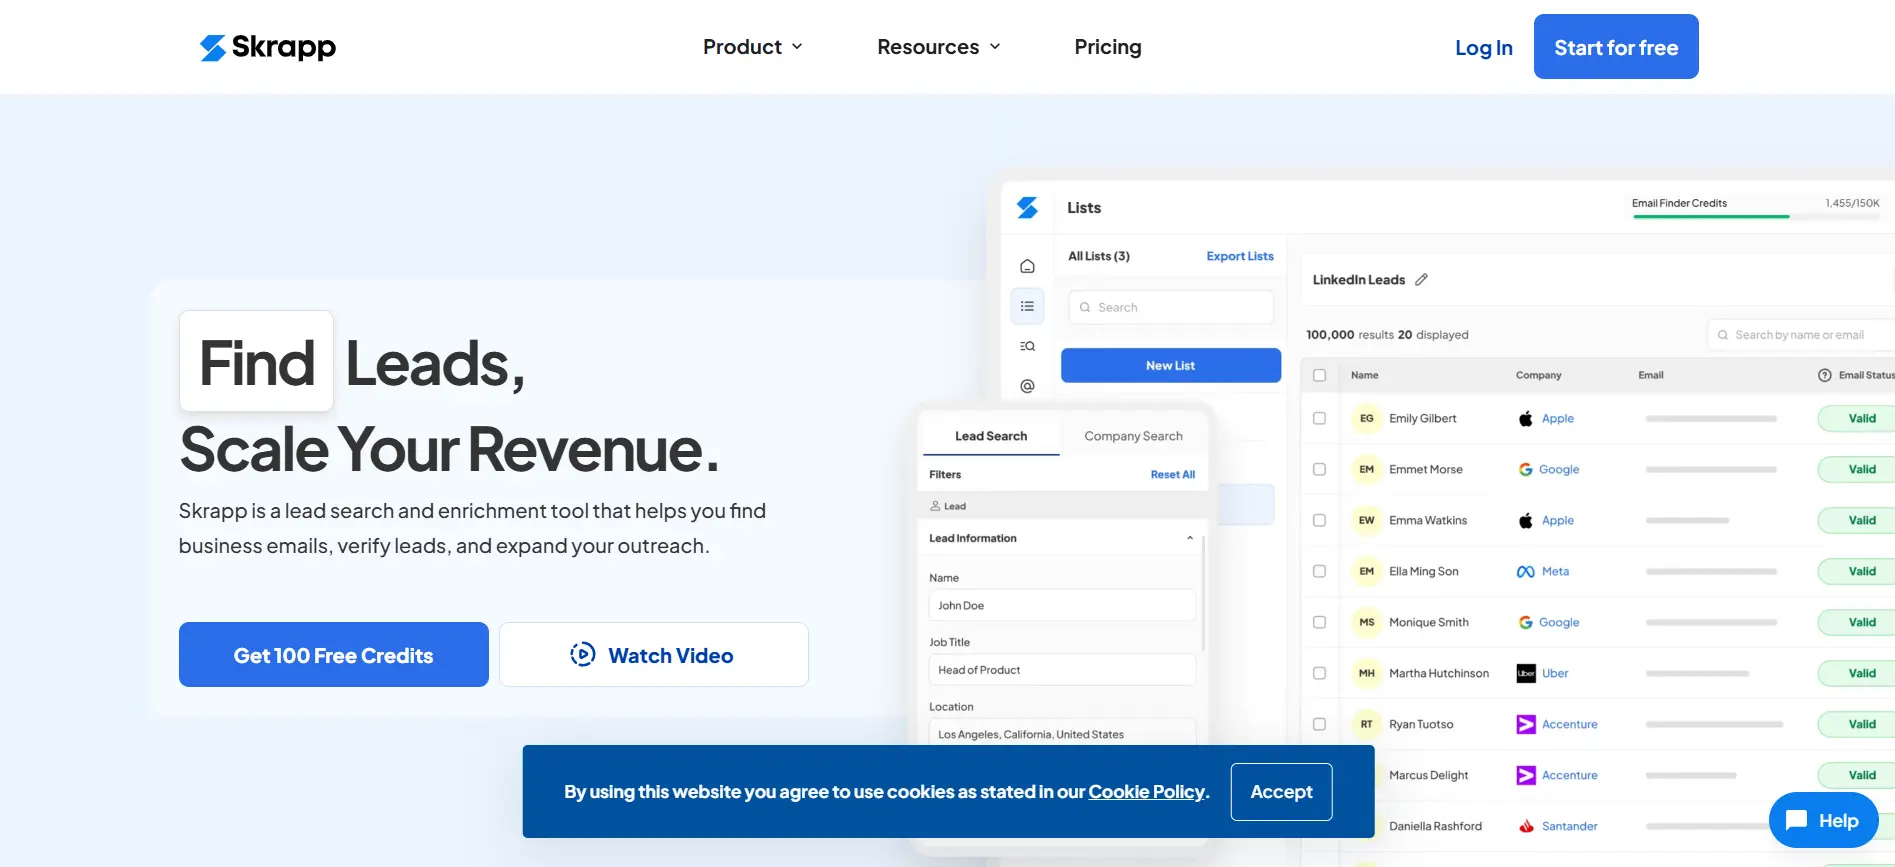This screenshot has height=867, width=1895.
Task: Open the Cookie Policy link
Action: [1146, 792]
